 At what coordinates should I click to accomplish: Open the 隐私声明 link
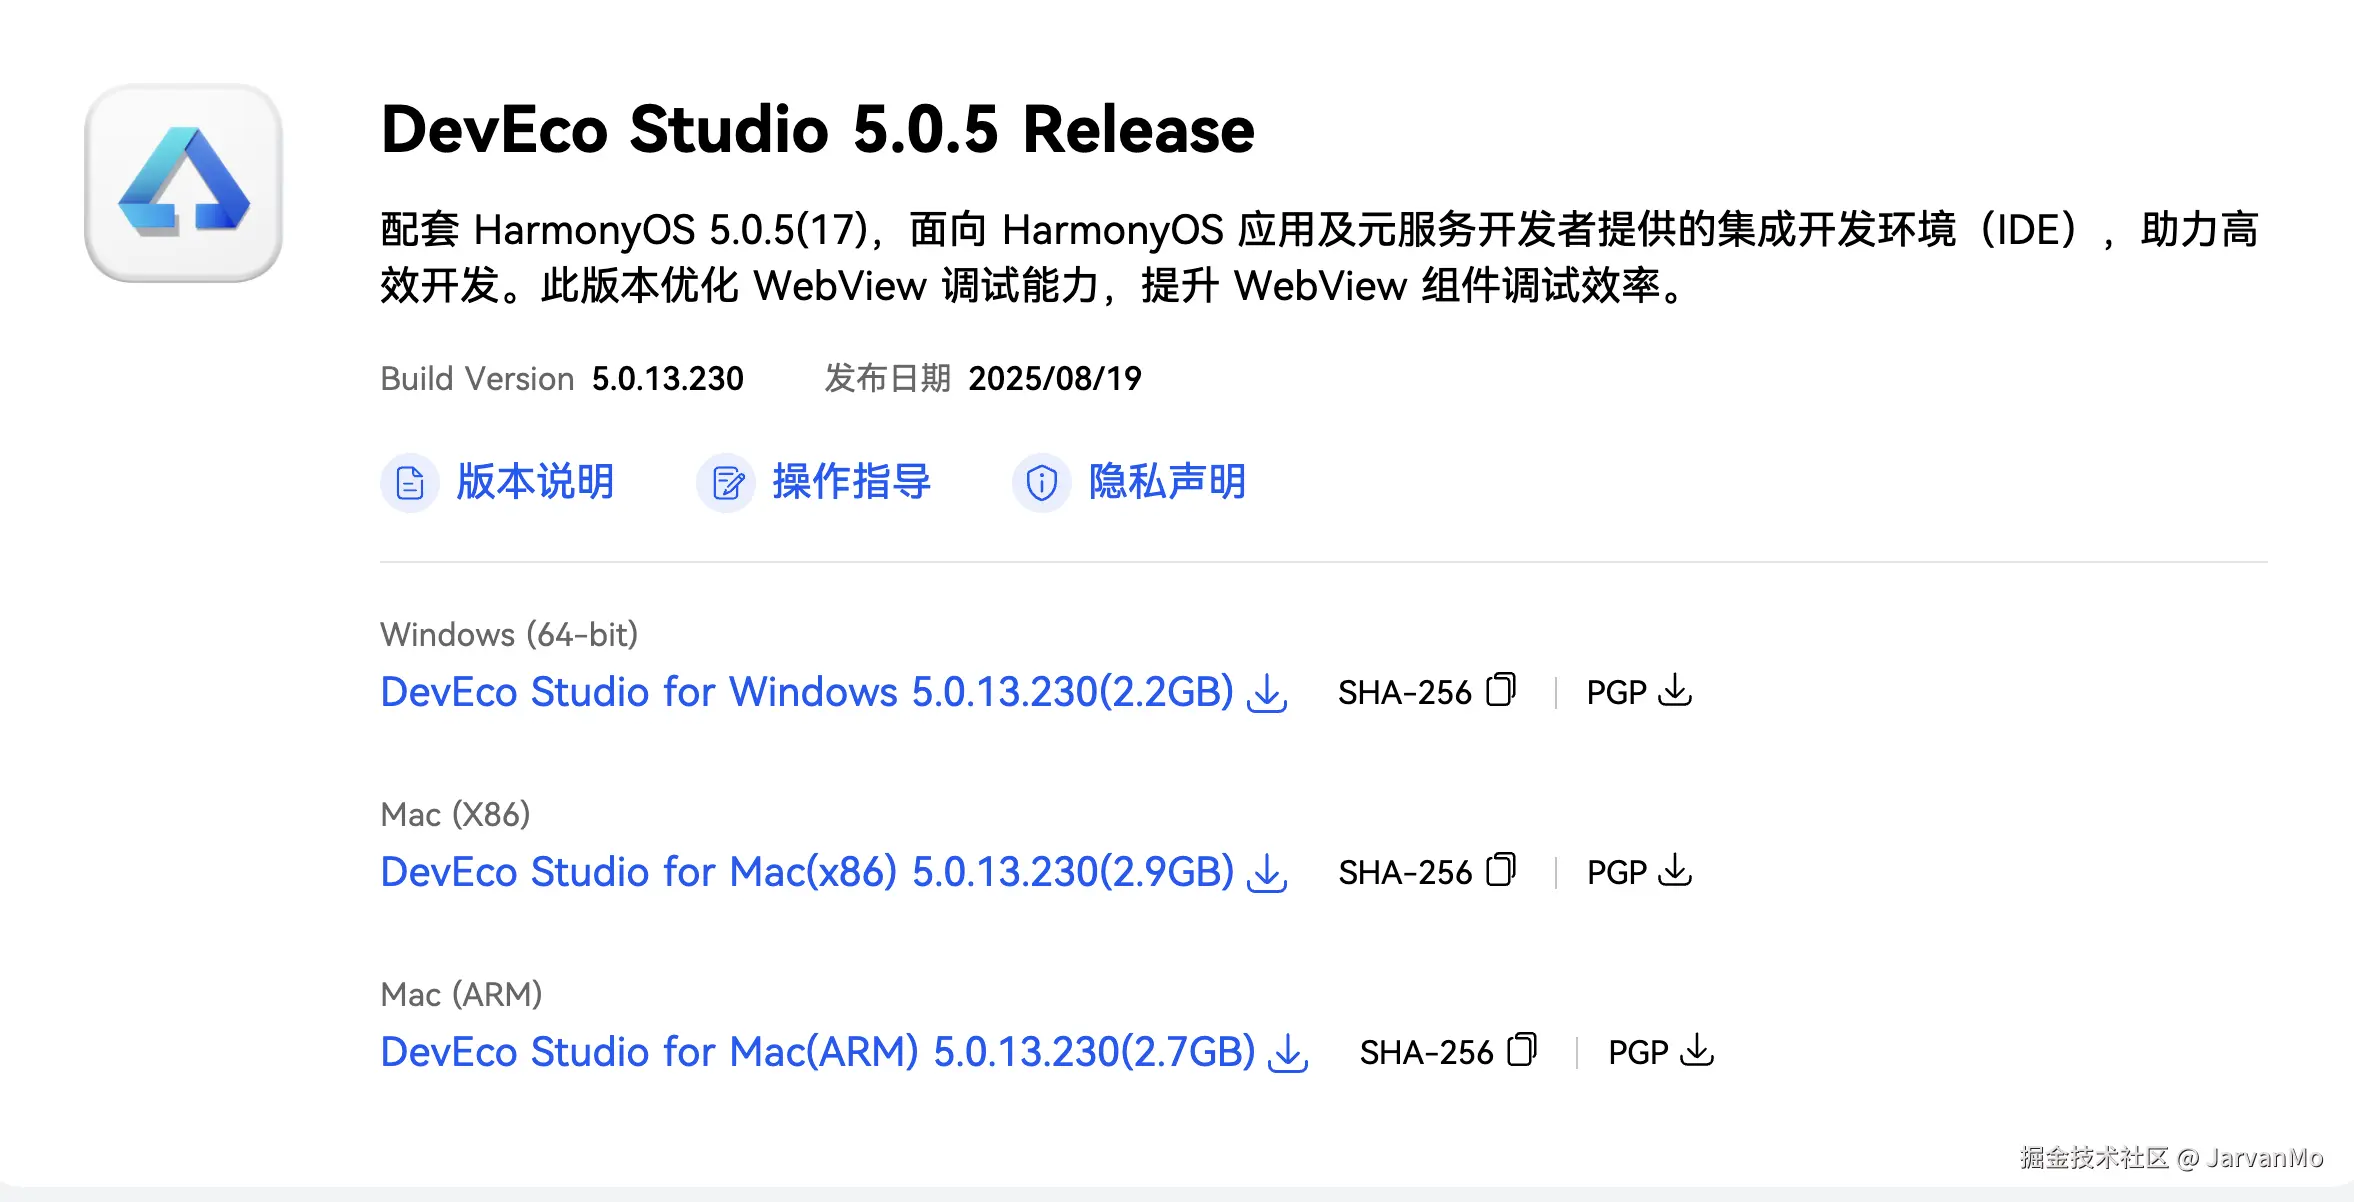[x=1167, y=482]
